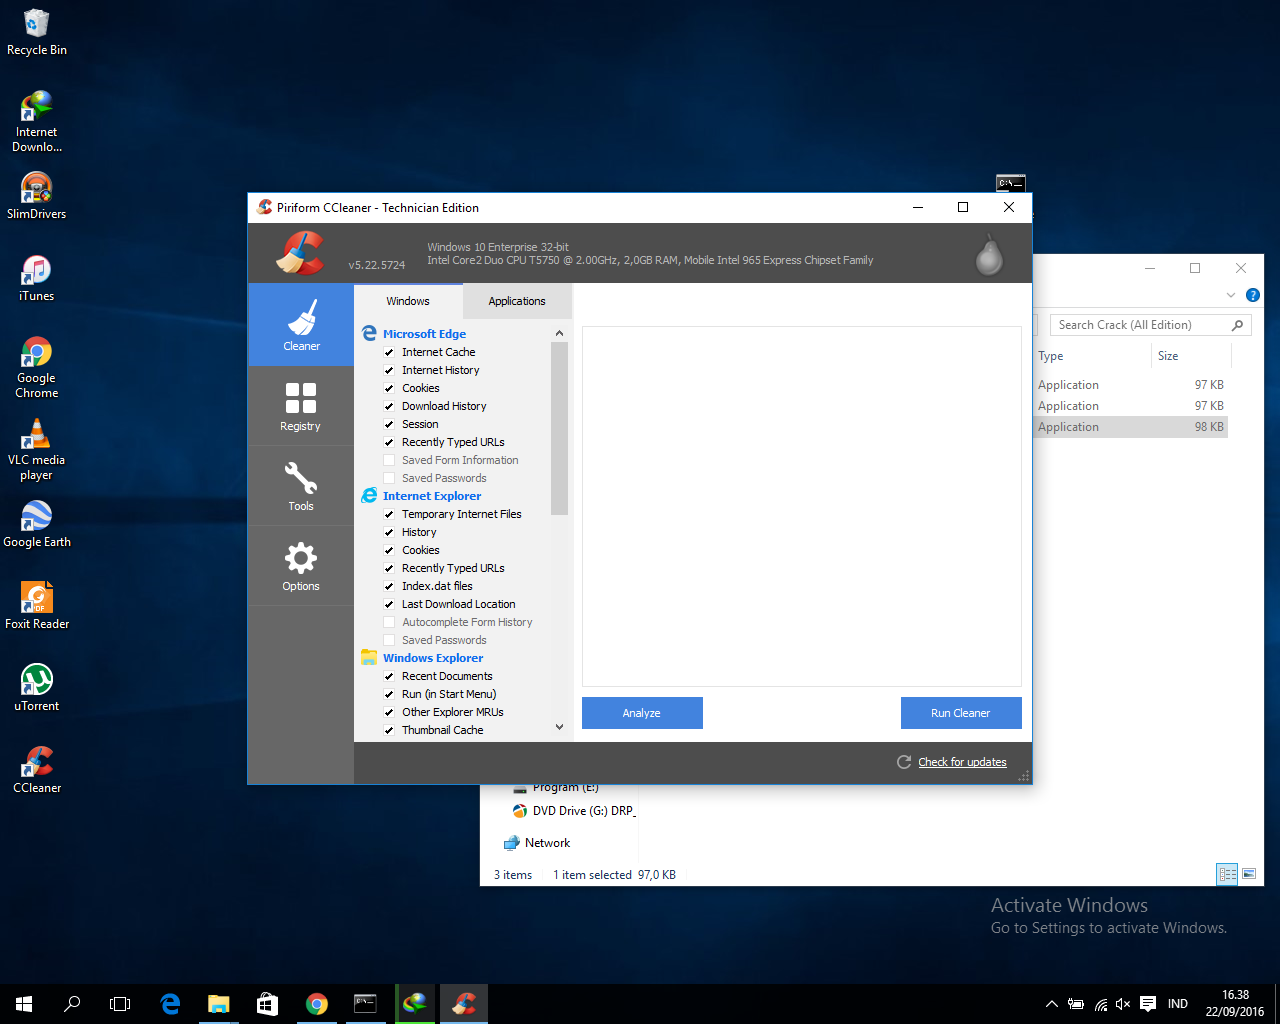Click the Piriform pear logo
The width and height of the screenshot is (1280, 1024).
point(989,255)
